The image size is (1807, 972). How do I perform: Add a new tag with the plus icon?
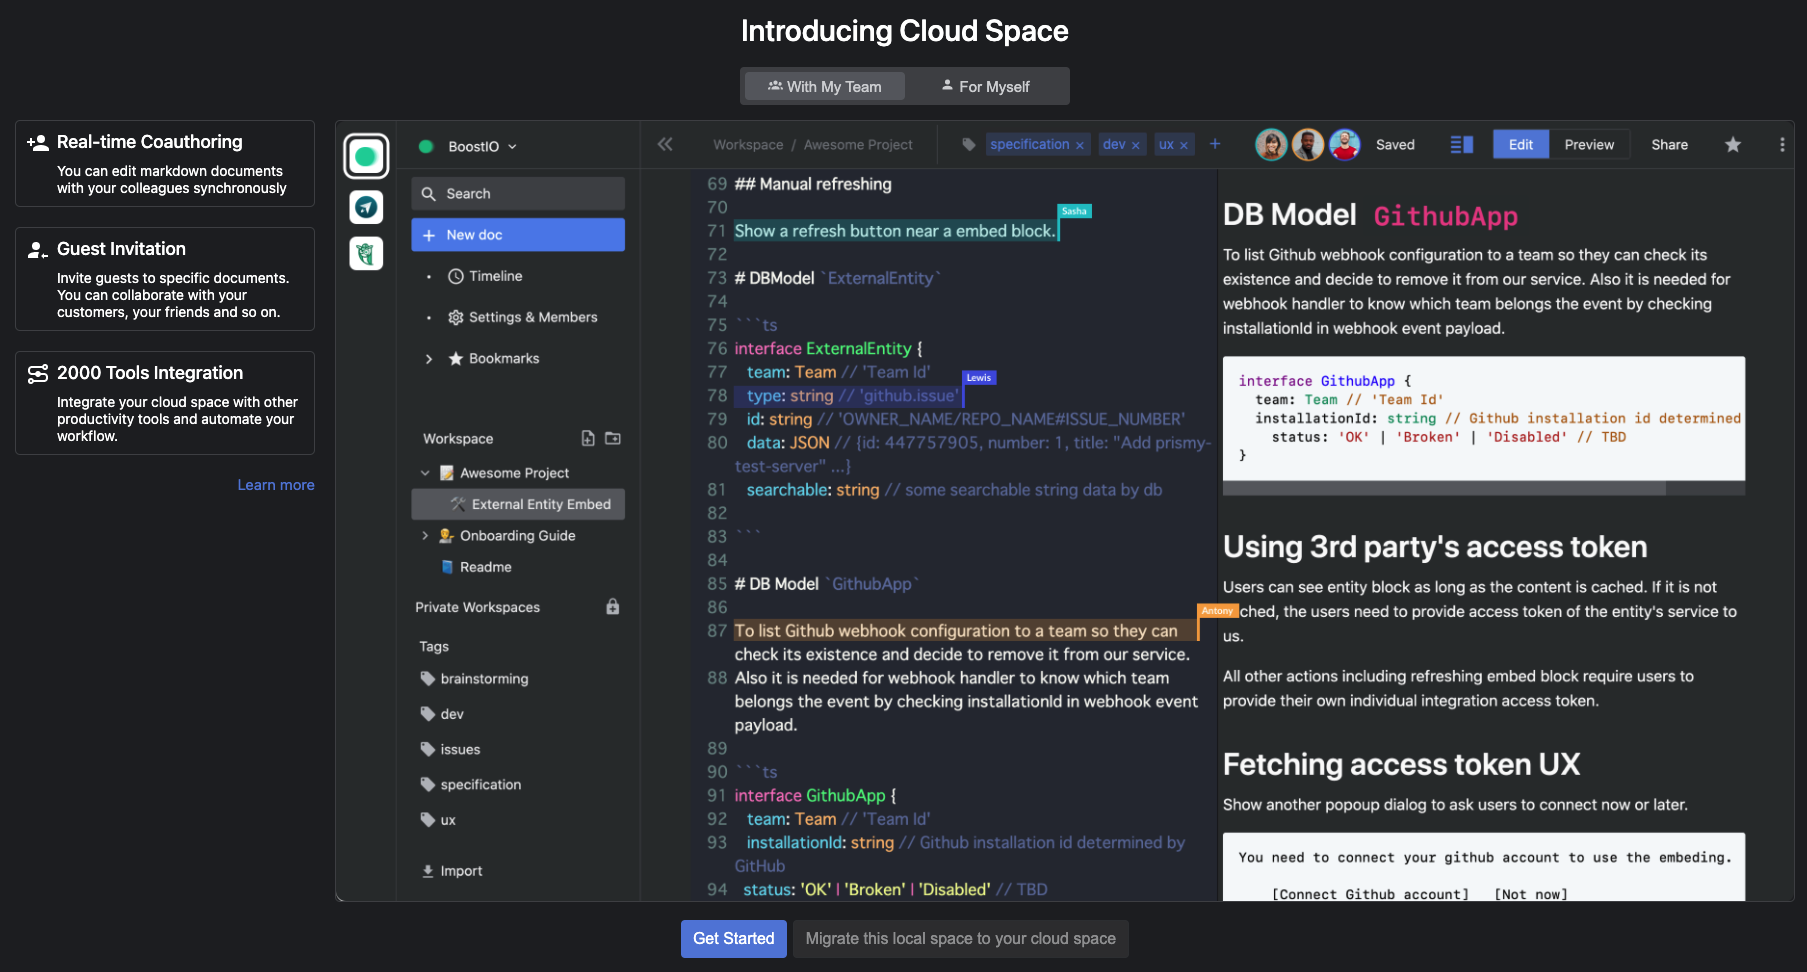click(1215, 144)
